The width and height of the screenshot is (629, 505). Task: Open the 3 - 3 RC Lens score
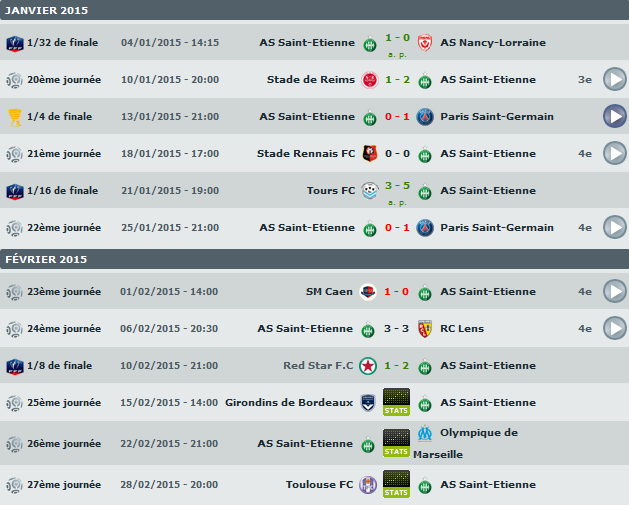[x=396, y=329]
